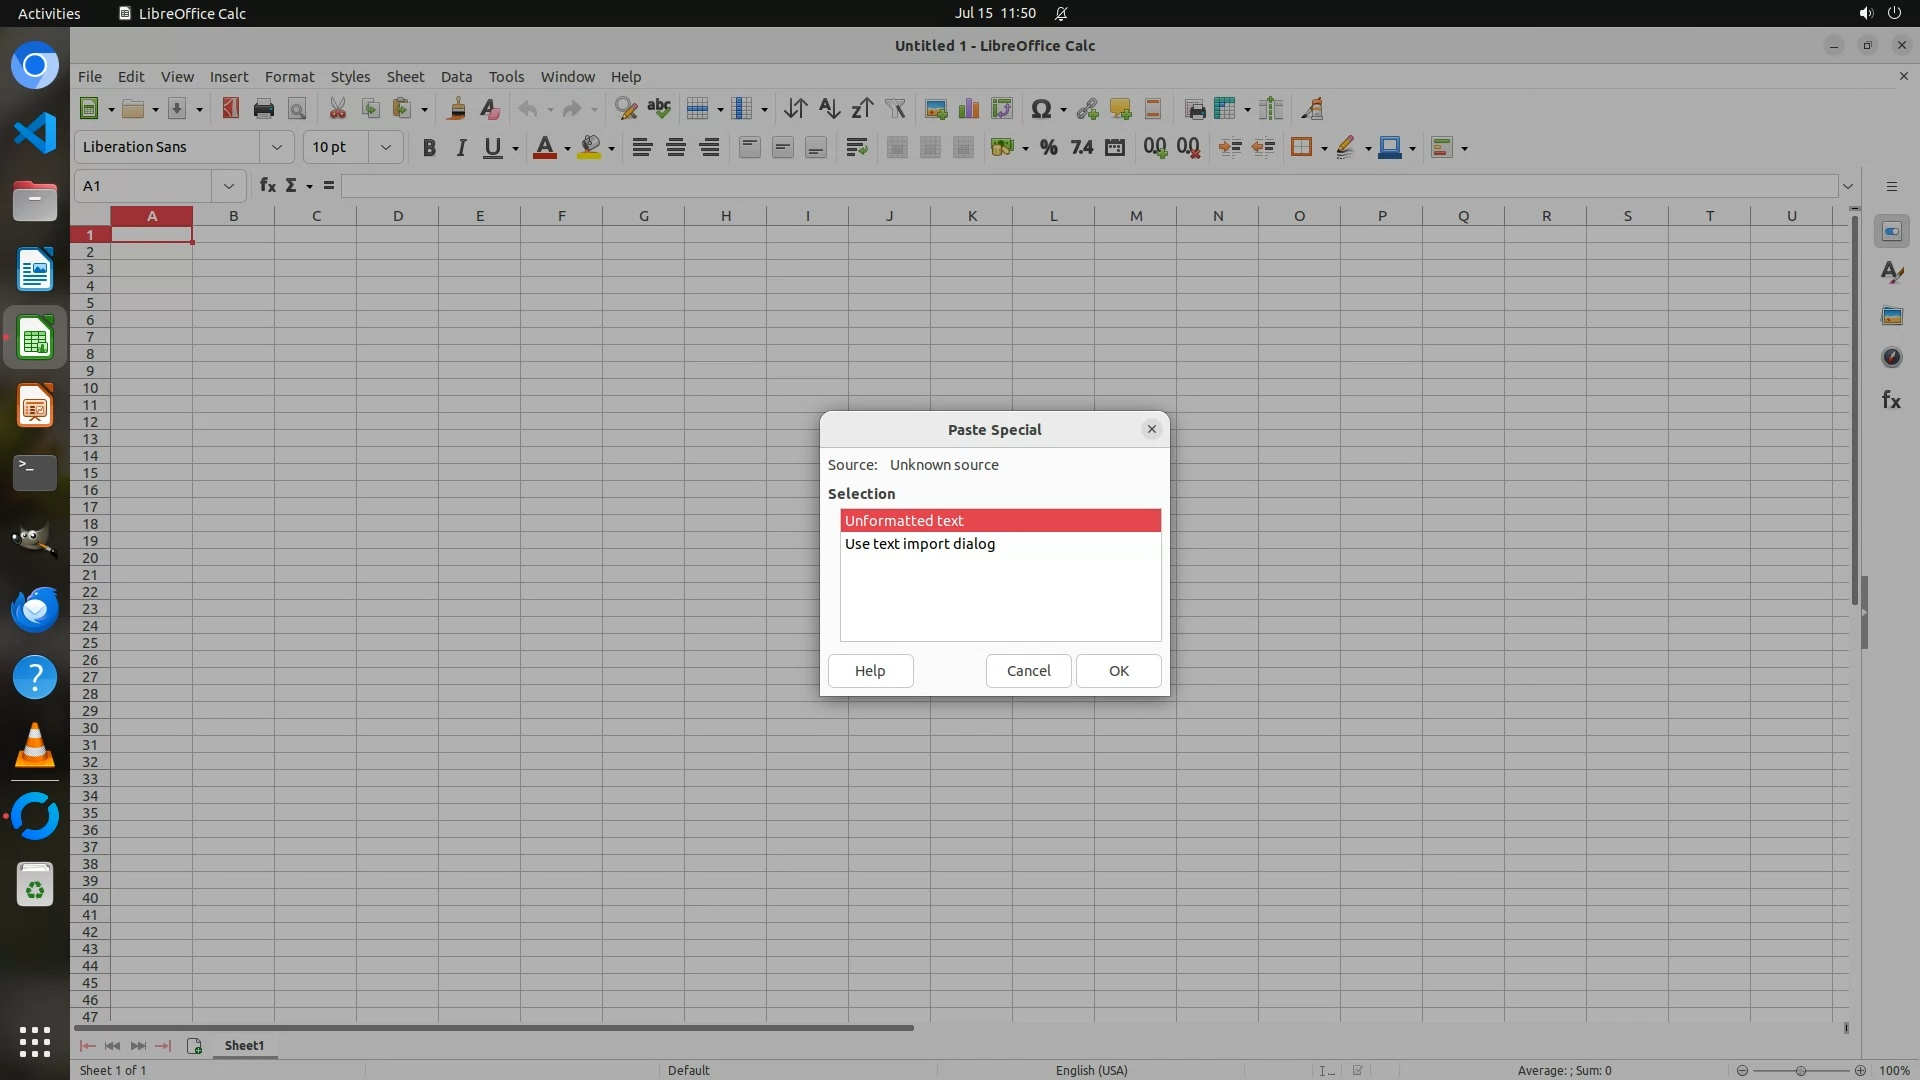Expand the Name Box A1 dropdown
The height and width of the screenshot is (1080, 1920).
tap(228, 186)
